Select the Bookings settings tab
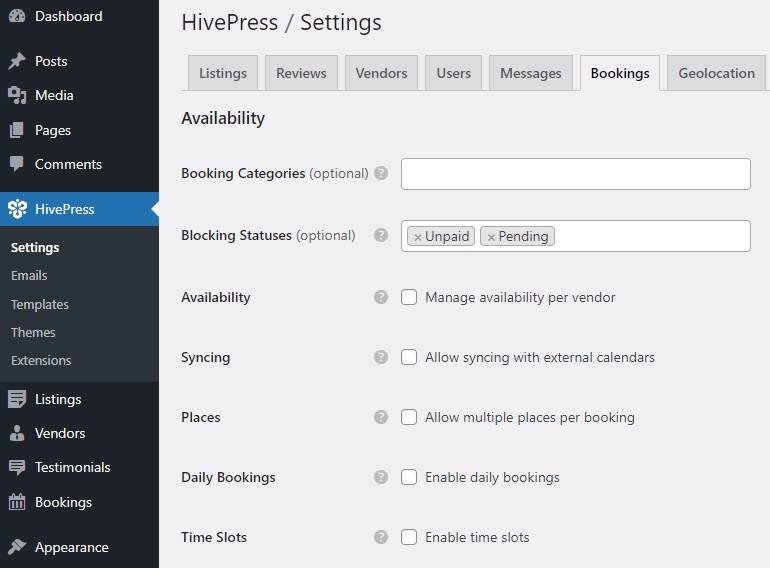770x568 pixels. tap(620, 73)
